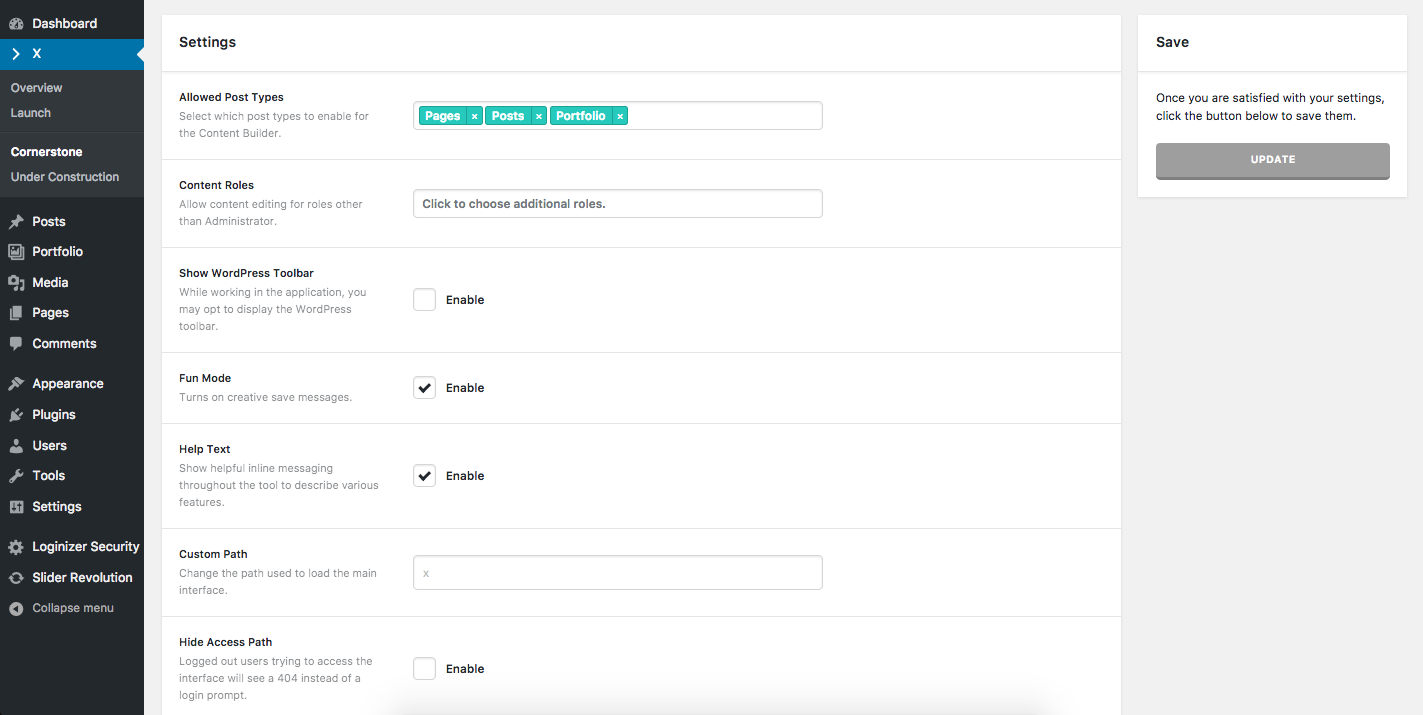Click the Tools wrench icon

16,476
